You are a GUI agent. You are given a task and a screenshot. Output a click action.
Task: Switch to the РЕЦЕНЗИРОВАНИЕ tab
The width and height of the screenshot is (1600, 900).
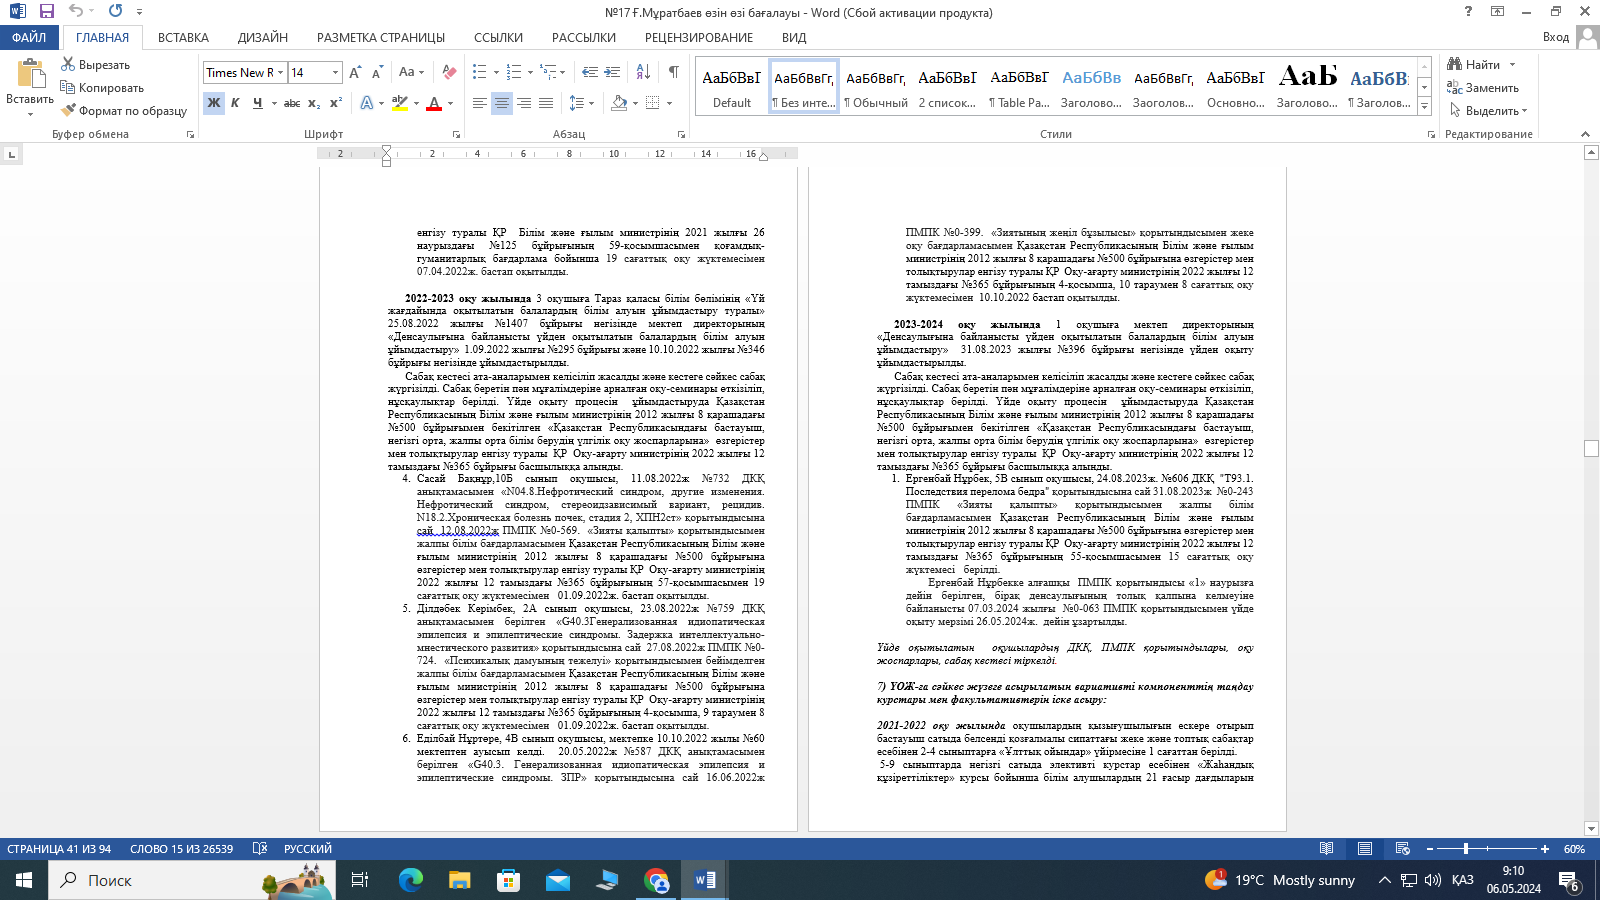click(x=699, y=37)
